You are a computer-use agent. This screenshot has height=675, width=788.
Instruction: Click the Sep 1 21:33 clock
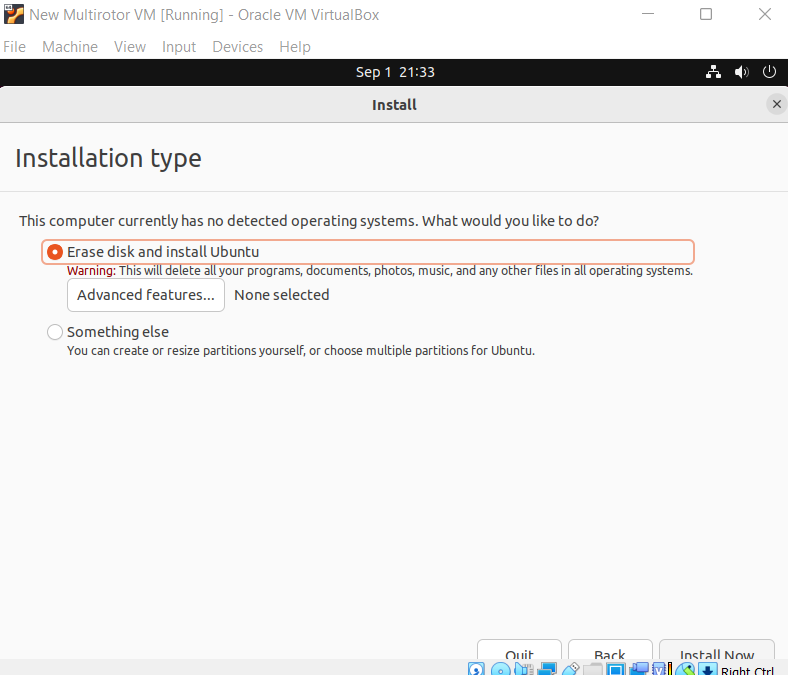(x=395, y=72)
